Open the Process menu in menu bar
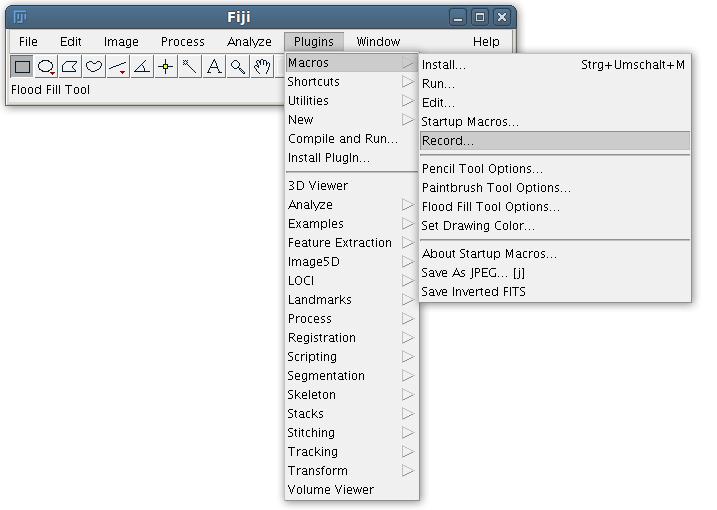Screen dimensions: 717x510 tap(182, 42)
